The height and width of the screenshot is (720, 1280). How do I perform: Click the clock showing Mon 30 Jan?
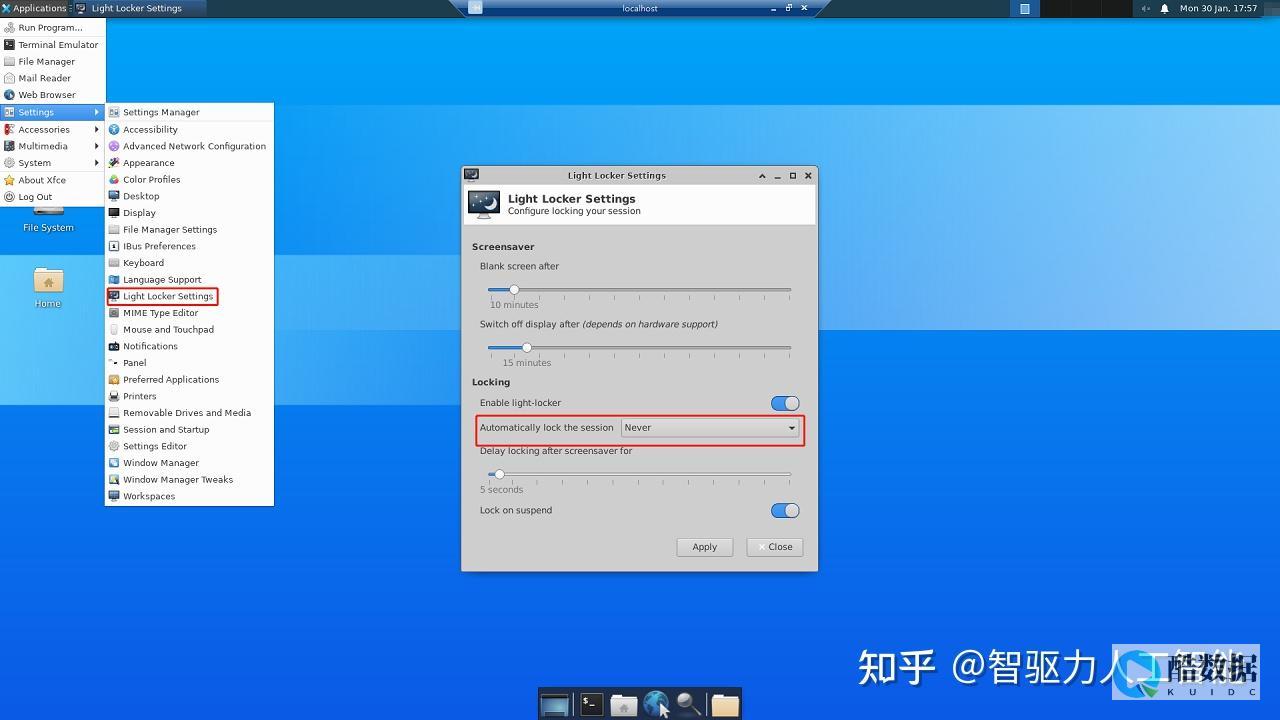(1218, 8)
